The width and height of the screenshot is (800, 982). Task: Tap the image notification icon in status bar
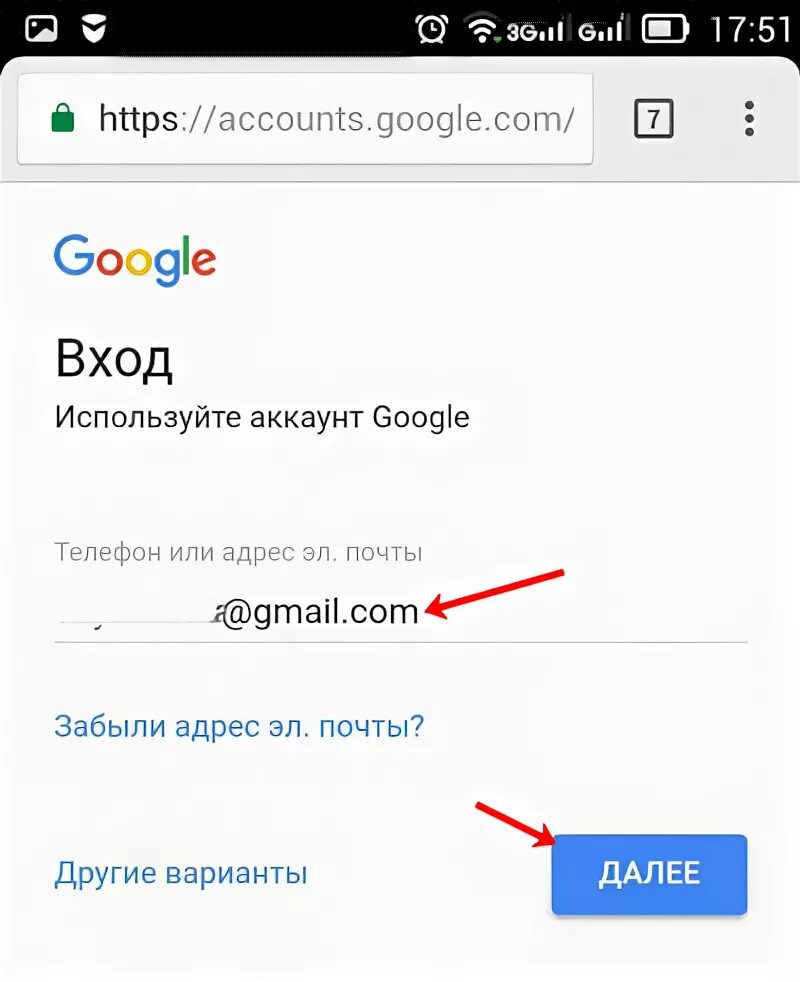click(x=41, y=28)
